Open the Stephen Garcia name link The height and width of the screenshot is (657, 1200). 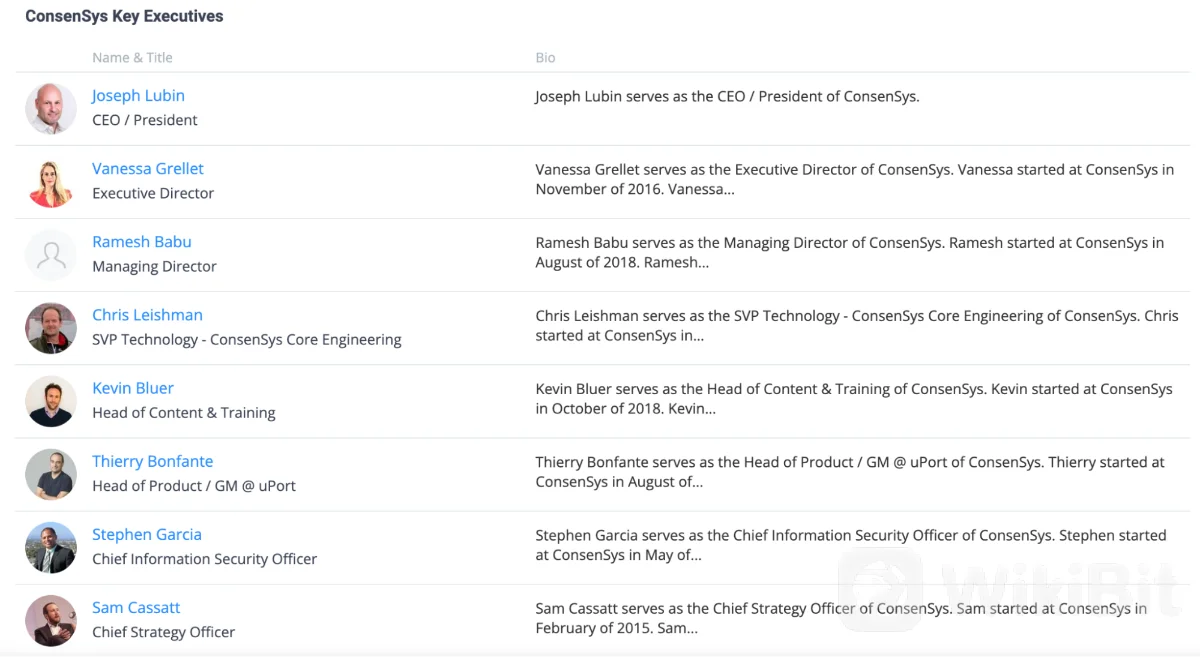pyautogui.click(x=147, y=534)
